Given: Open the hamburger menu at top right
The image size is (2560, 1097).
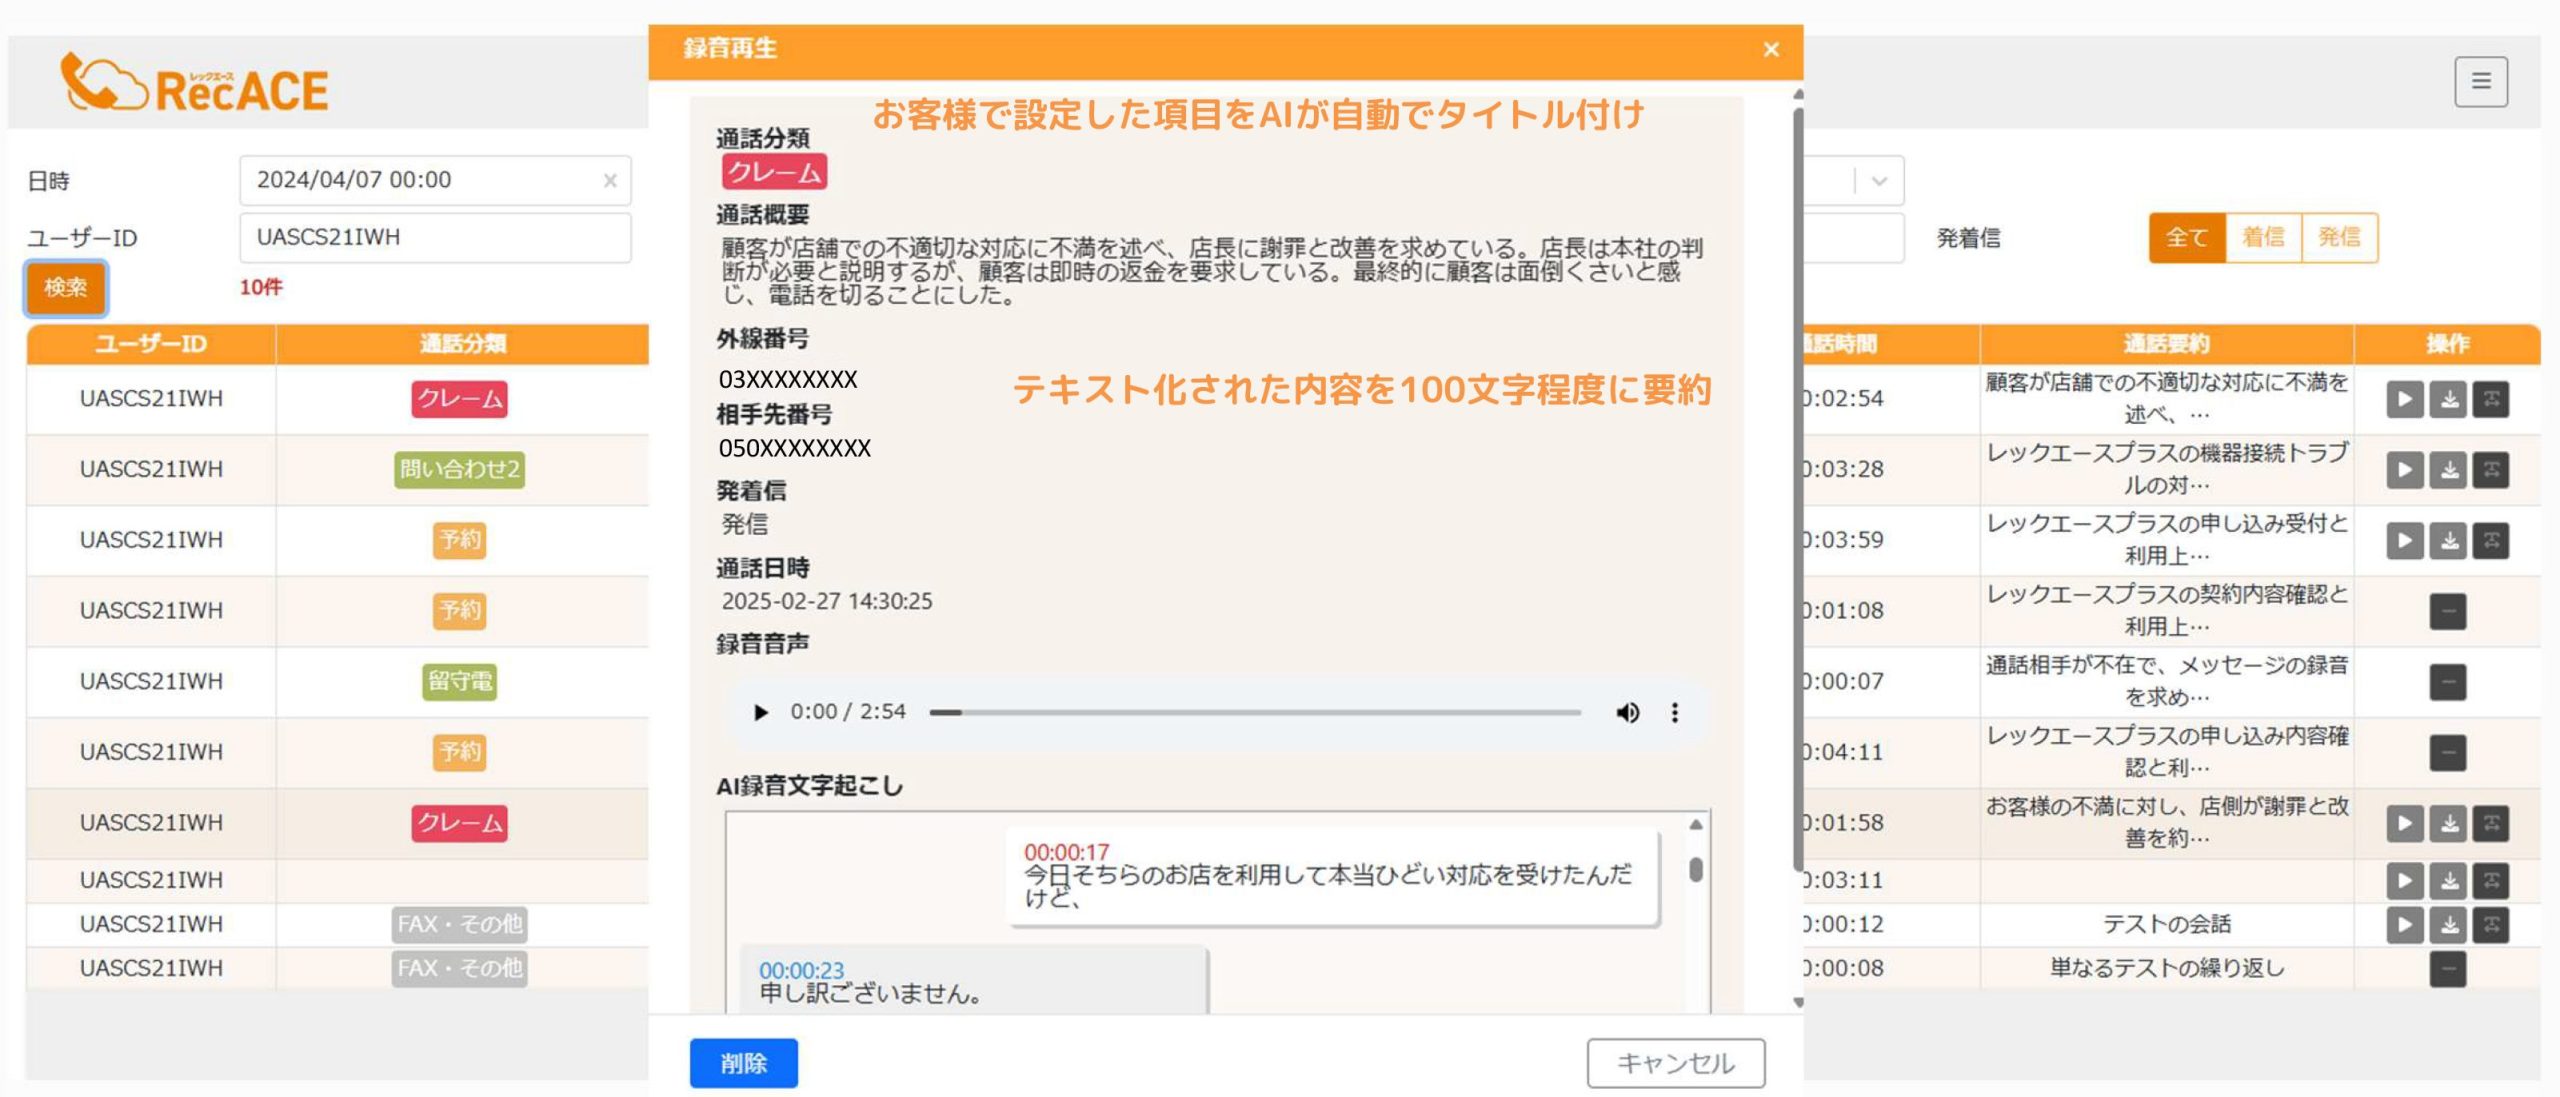Looking at the screenshot, I should 2480,82.
